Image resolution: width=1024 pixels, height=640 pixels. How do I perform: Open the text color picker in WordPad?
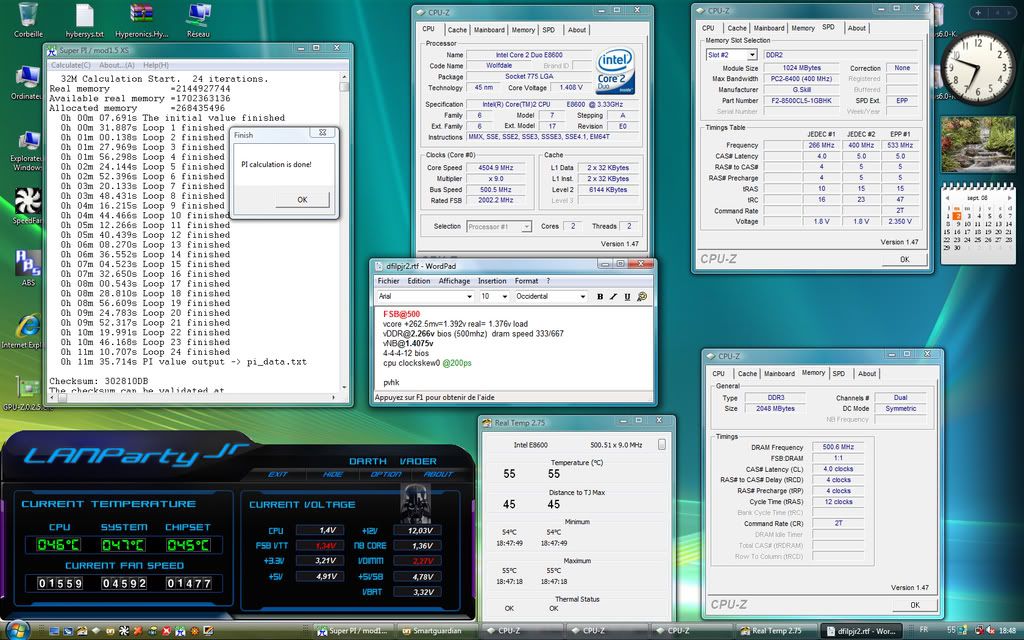click(641, 297)
